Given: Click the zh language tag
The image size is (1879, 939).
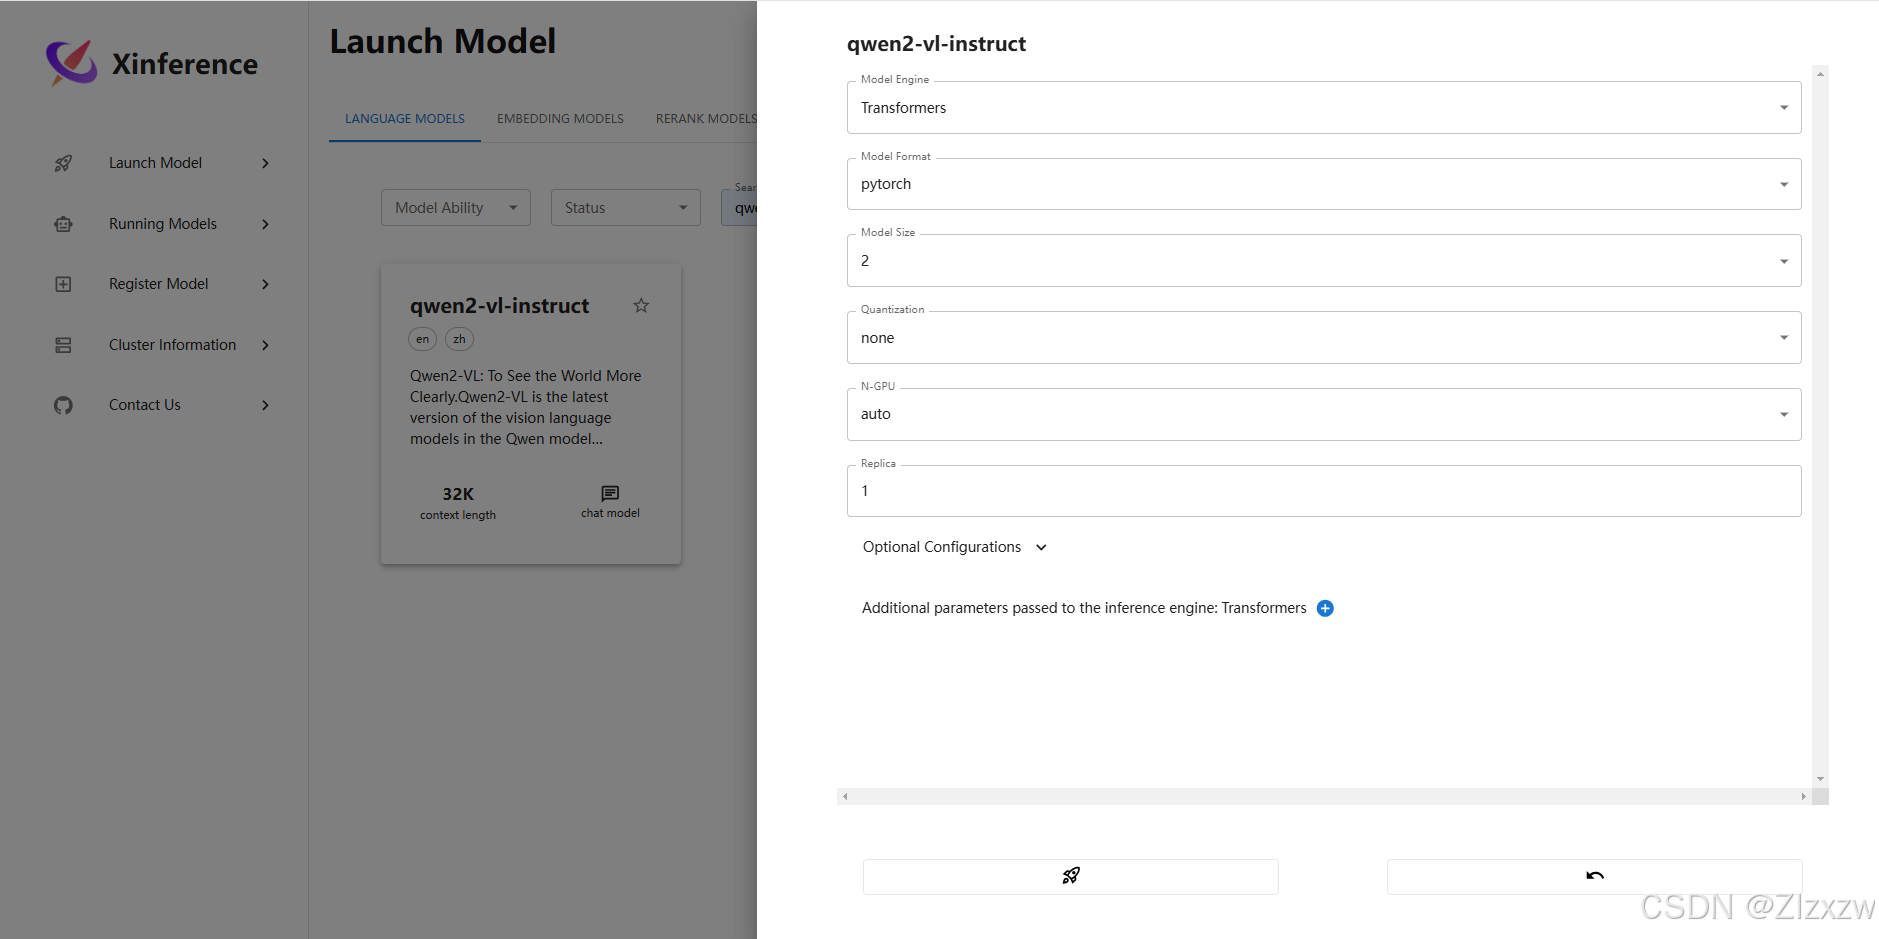Looking at the screenshot, I should (459, 339).
